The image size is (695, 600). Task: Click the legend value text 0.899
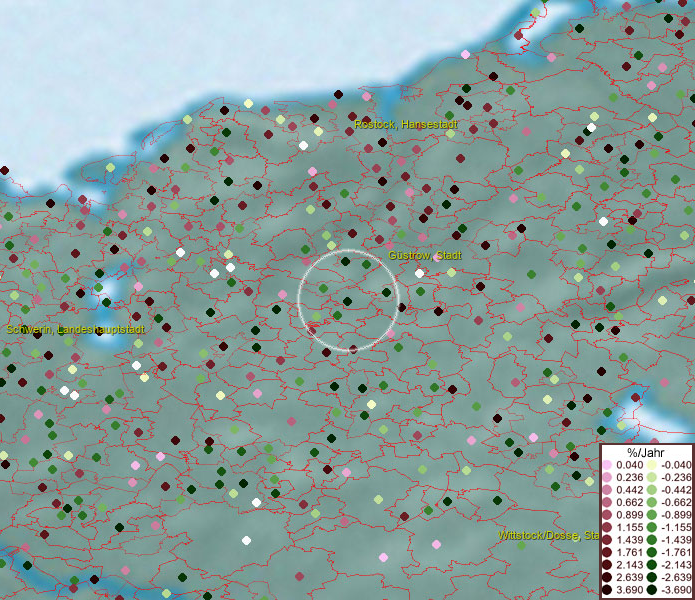[629, 515]
